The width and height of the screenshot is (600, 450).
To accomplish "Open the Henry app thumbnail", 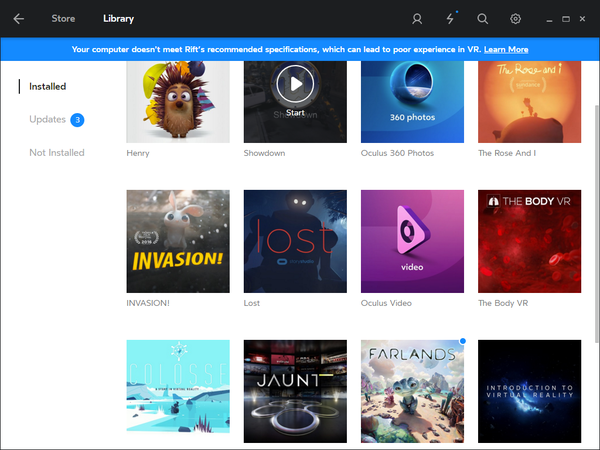I will click(x=178, y=102).
